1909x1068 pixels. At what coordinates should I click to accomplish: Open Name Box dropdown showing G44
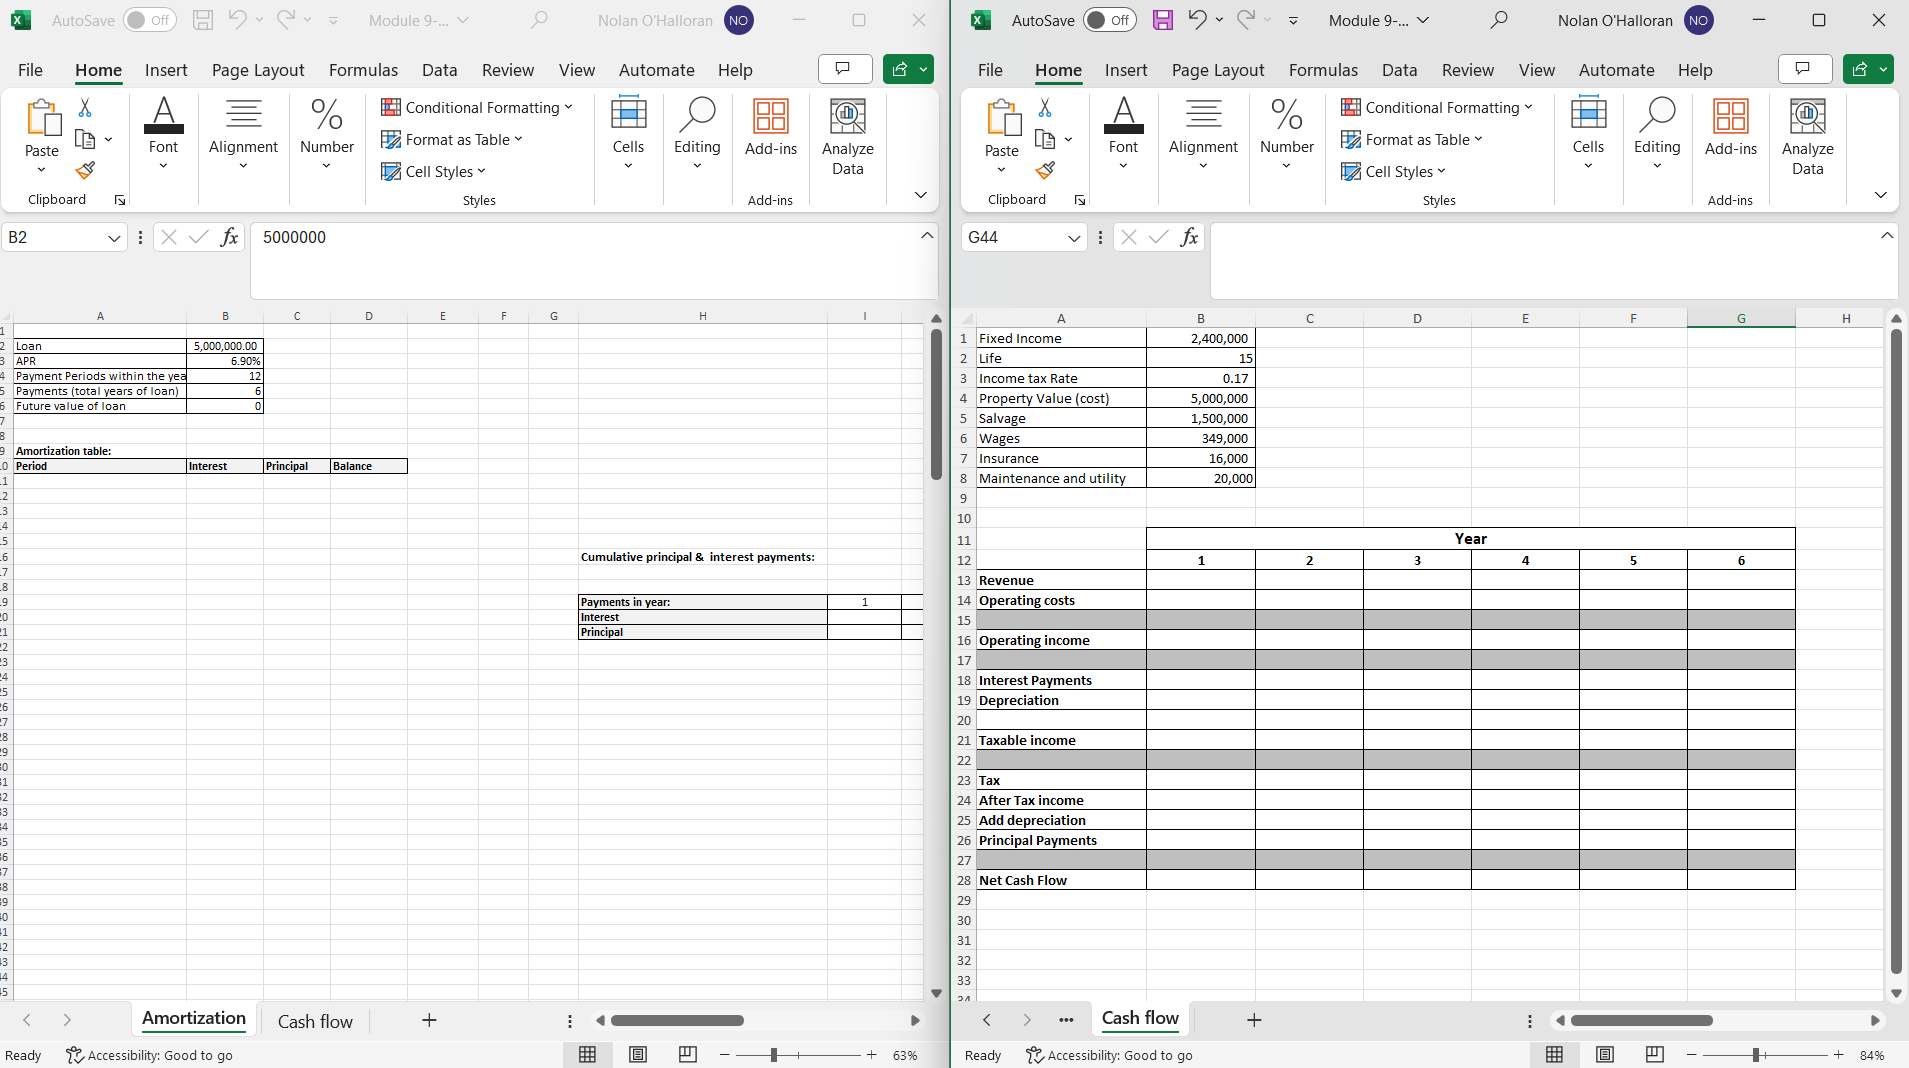pyautogui.click(x=1073, y=238)
